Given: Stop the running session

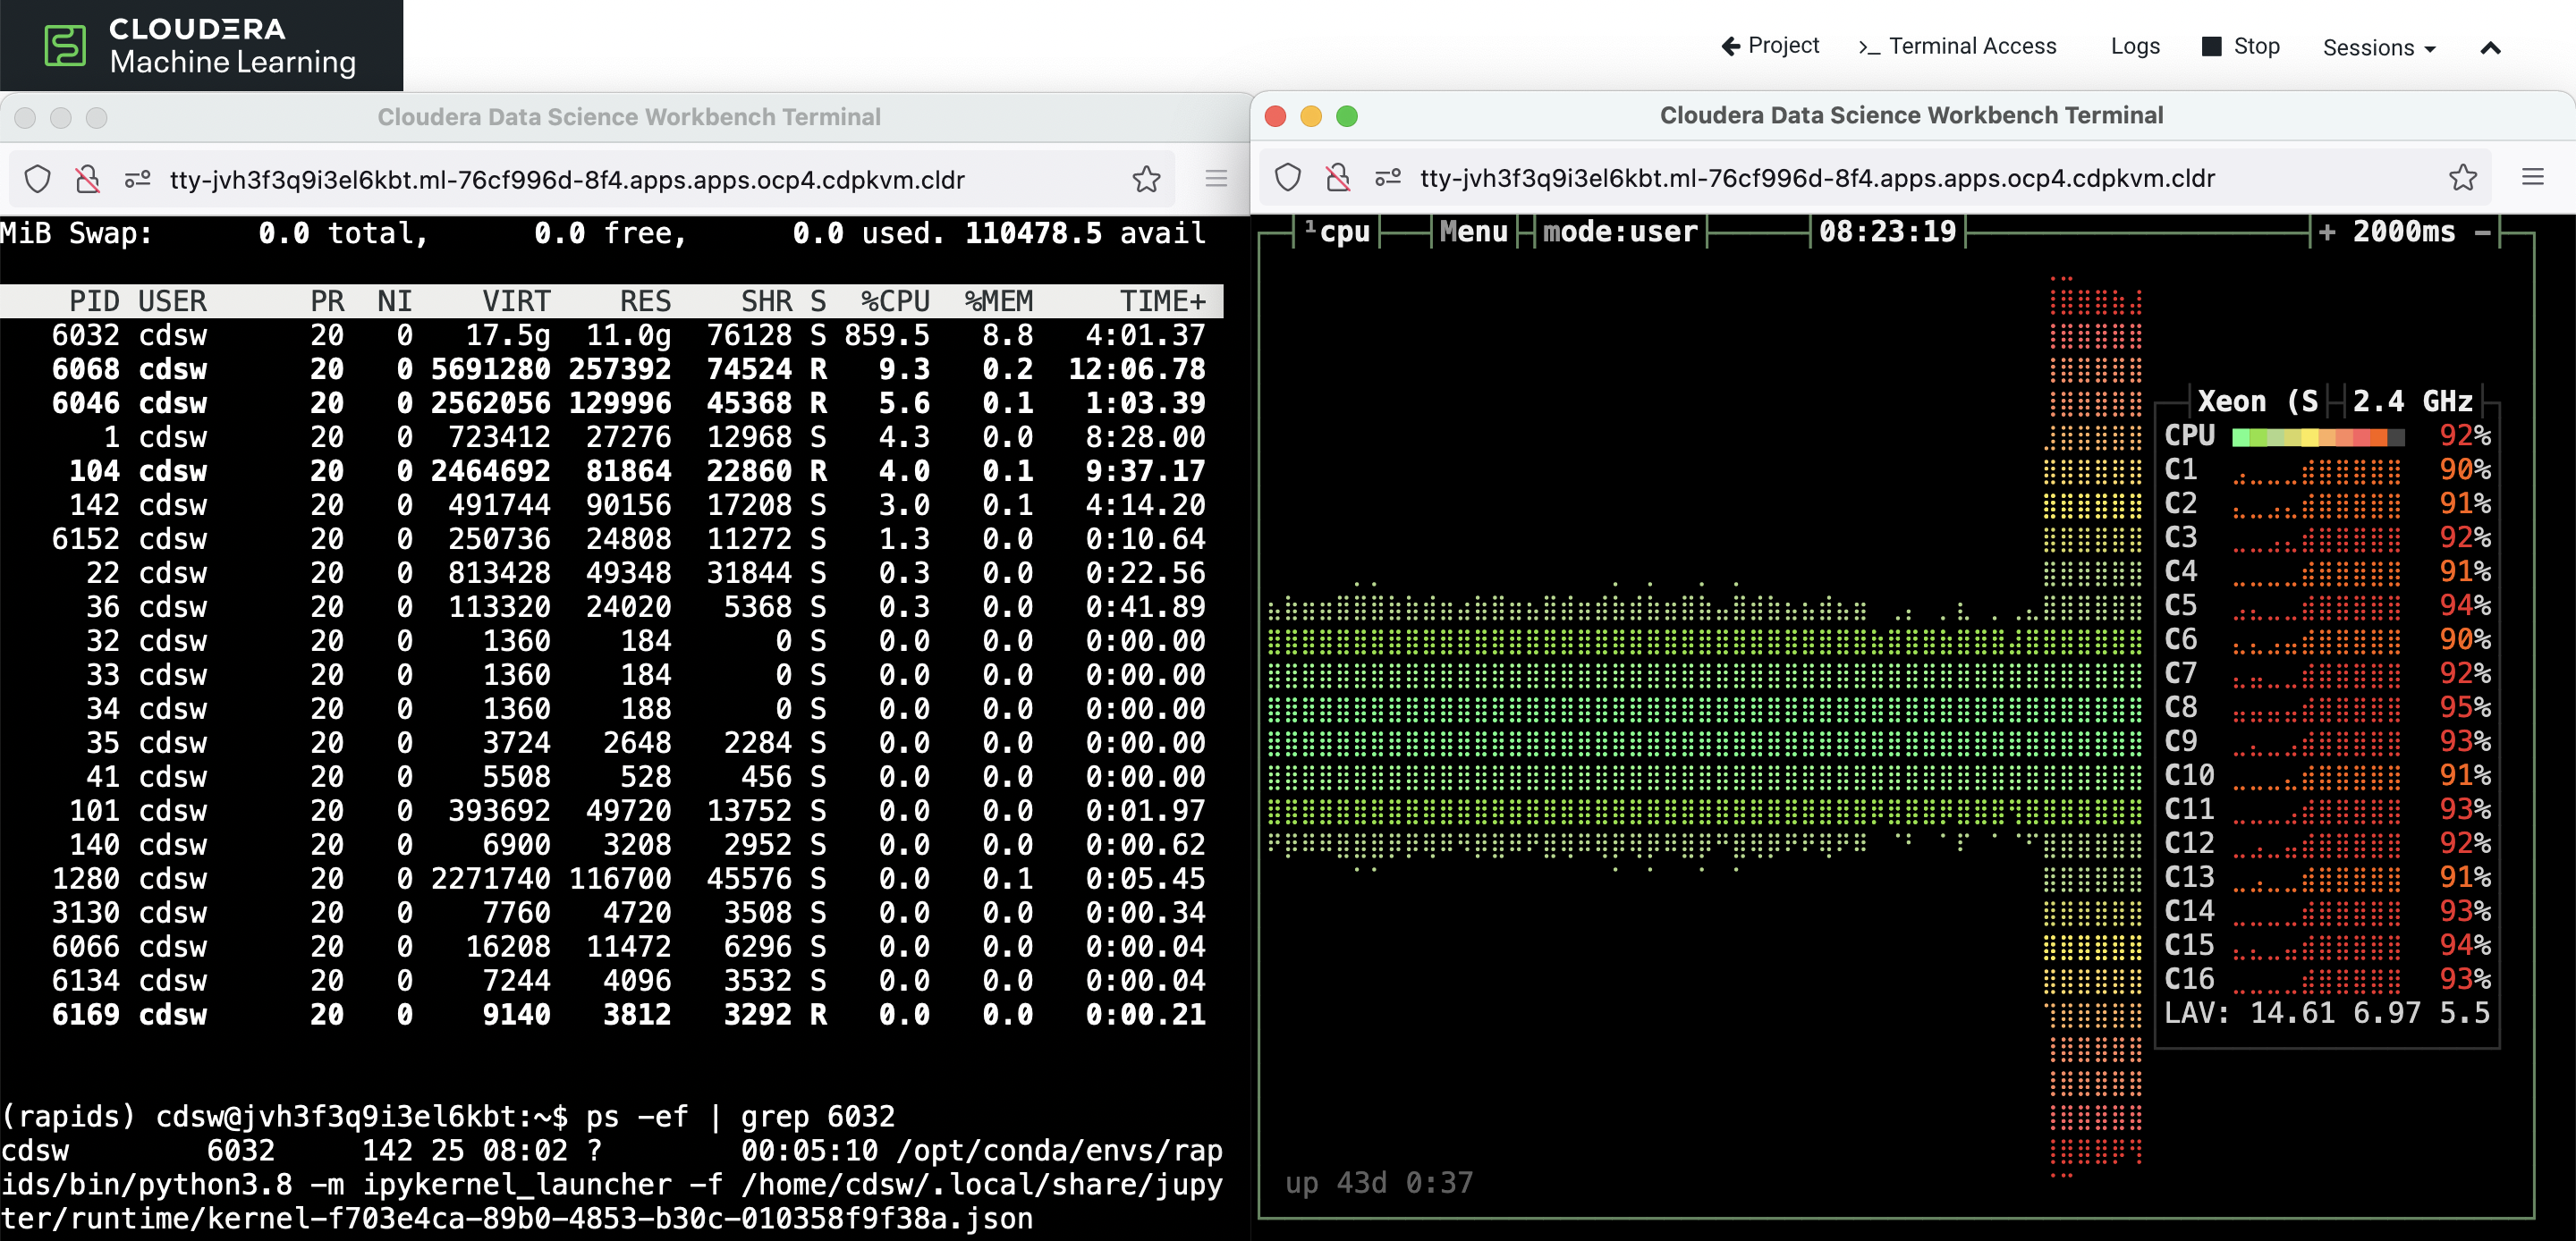Looking at the screenshot, I should [x=2241, y=46].
